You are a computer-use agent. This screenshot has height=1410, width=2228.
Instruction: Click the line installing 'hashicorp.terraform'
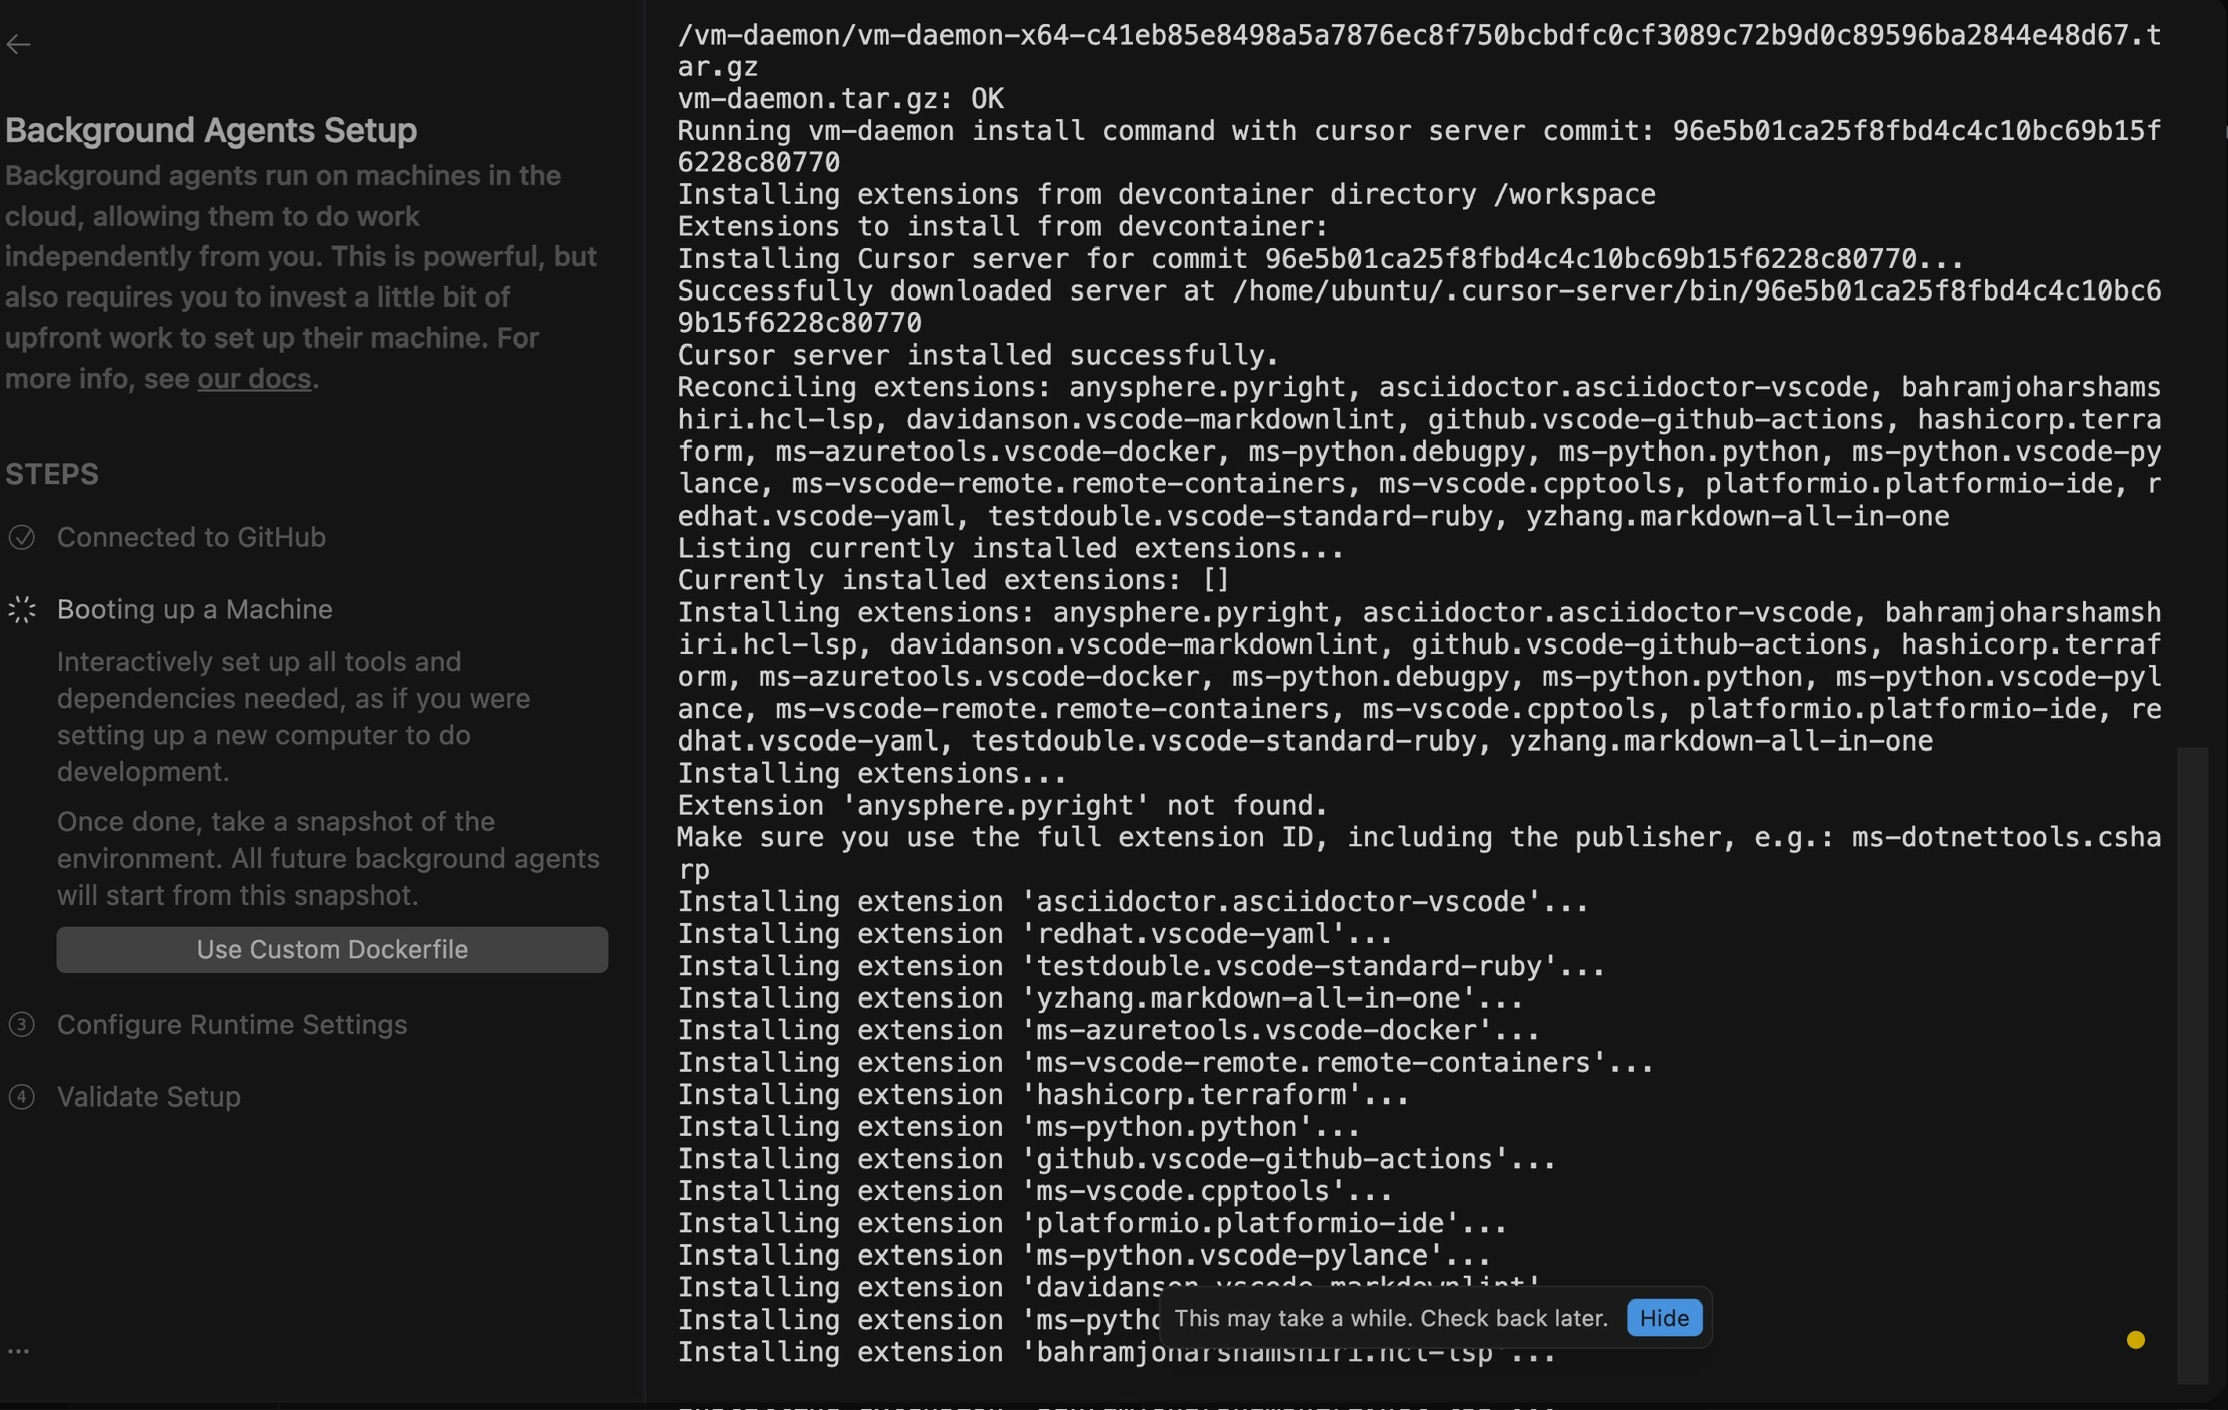coord(1043,1095)
